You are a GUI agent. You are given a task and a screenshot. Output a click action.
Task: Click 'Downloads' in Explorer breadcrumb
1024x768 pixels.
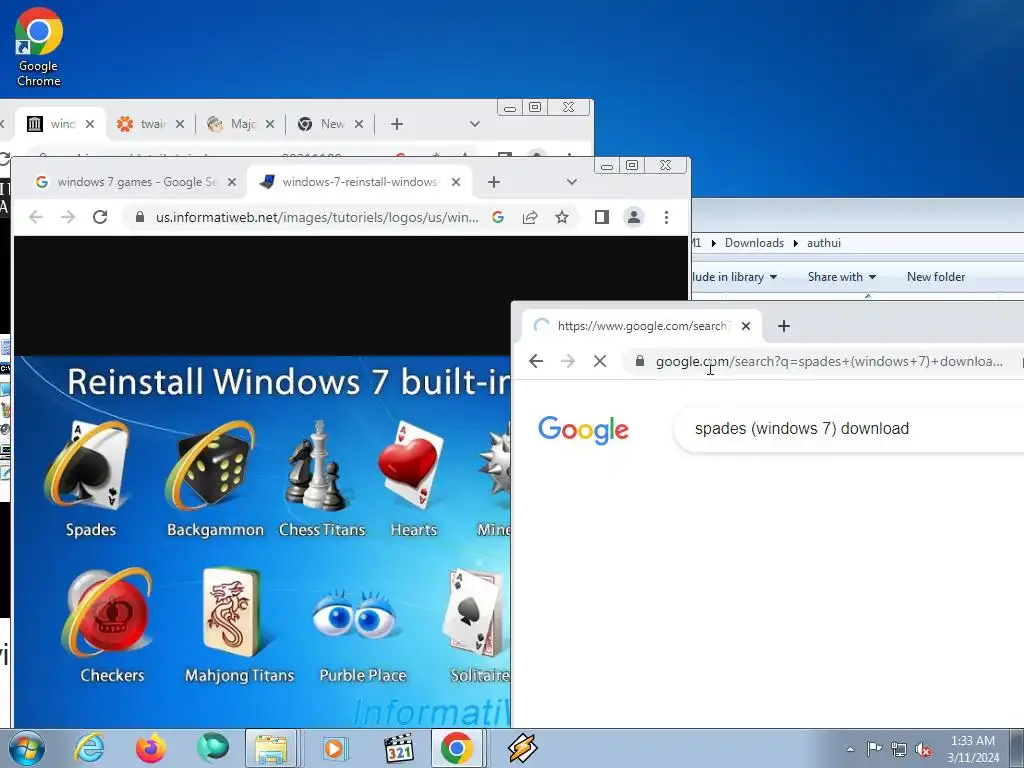[754, 243]
